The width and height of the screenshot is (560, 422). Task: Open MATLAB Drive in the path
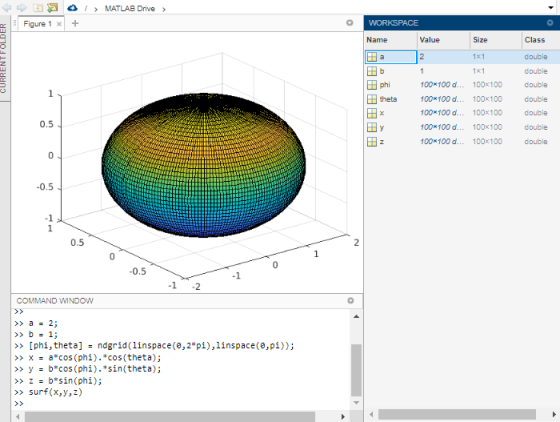point(130,9)
